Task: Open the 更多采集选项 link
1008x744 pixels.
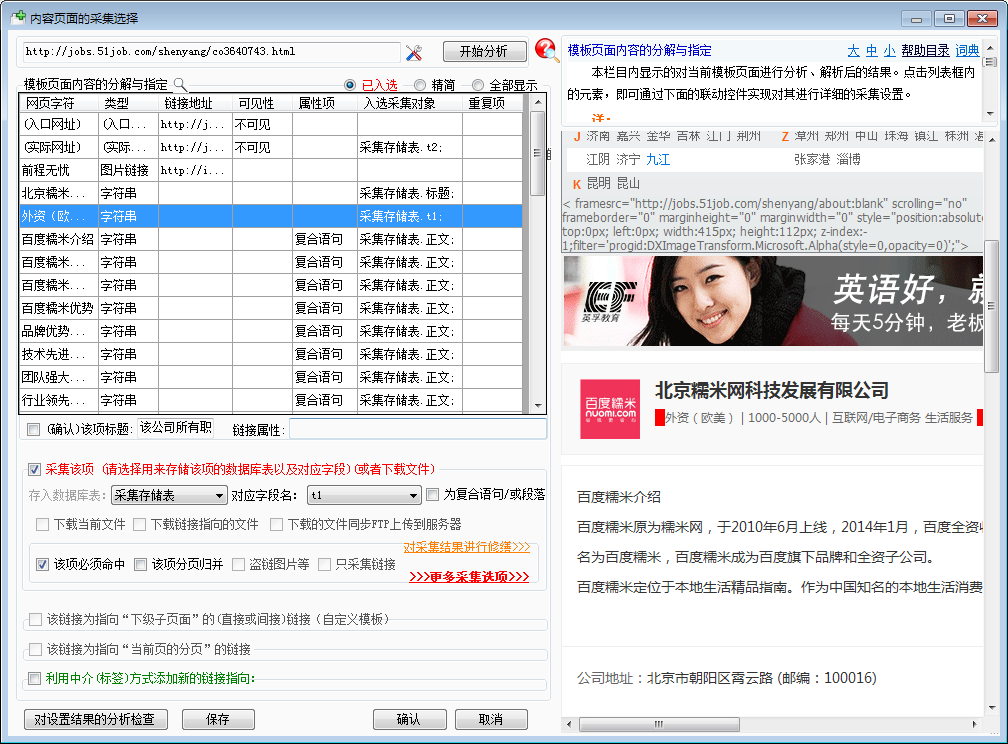Action: click(x=469, y=577)
